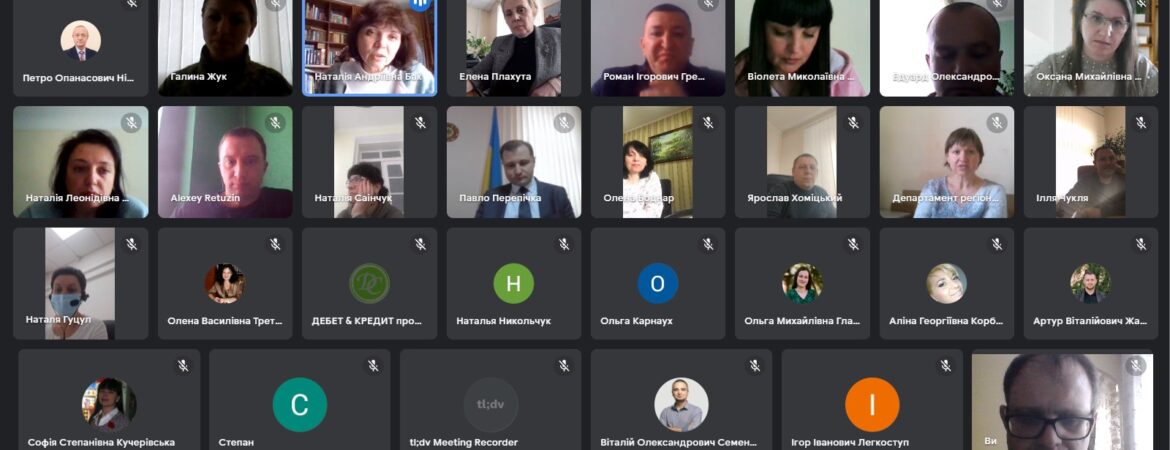
Task: Click the ДЕБЕТ & КРЕДИТ logo avatar
Action: click(369, 284)
